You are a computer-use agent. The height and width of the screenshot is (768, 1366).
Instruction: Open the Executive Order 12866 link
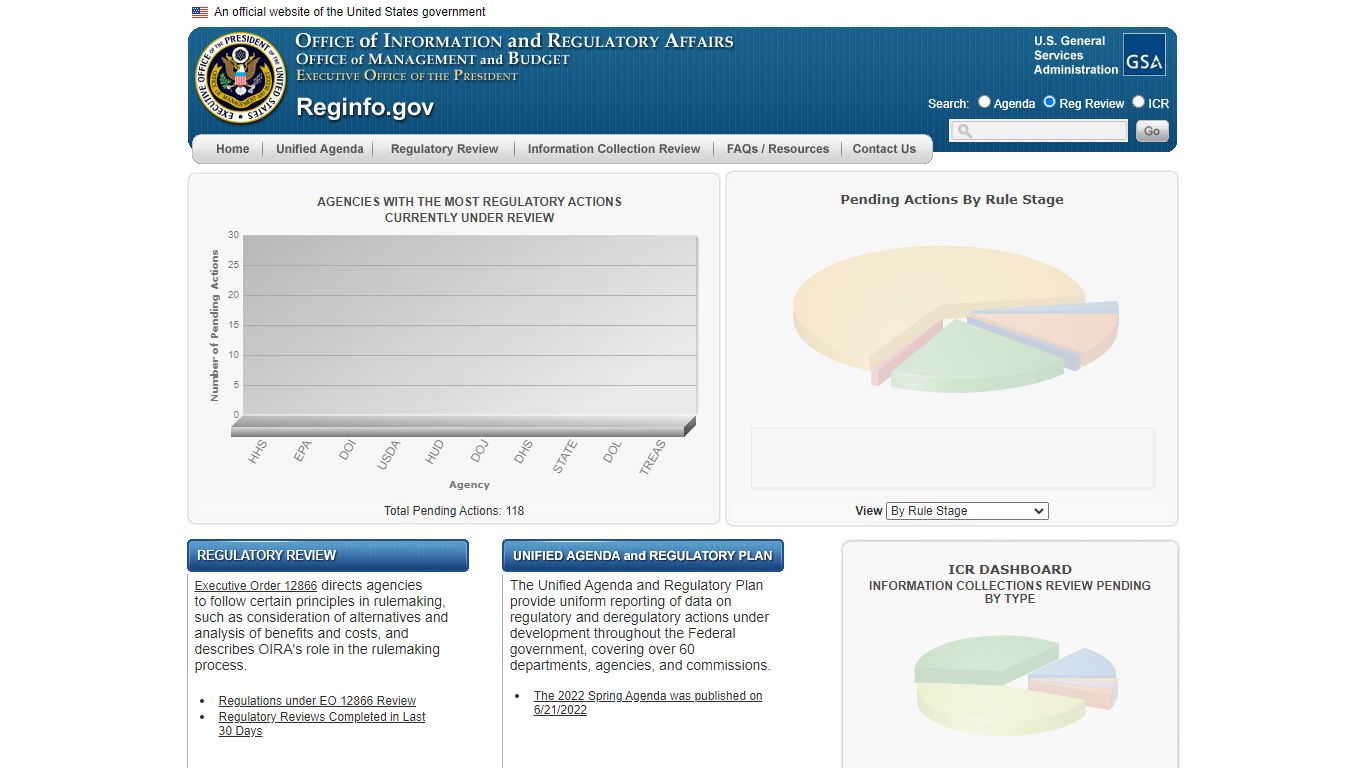click(256, 586)
